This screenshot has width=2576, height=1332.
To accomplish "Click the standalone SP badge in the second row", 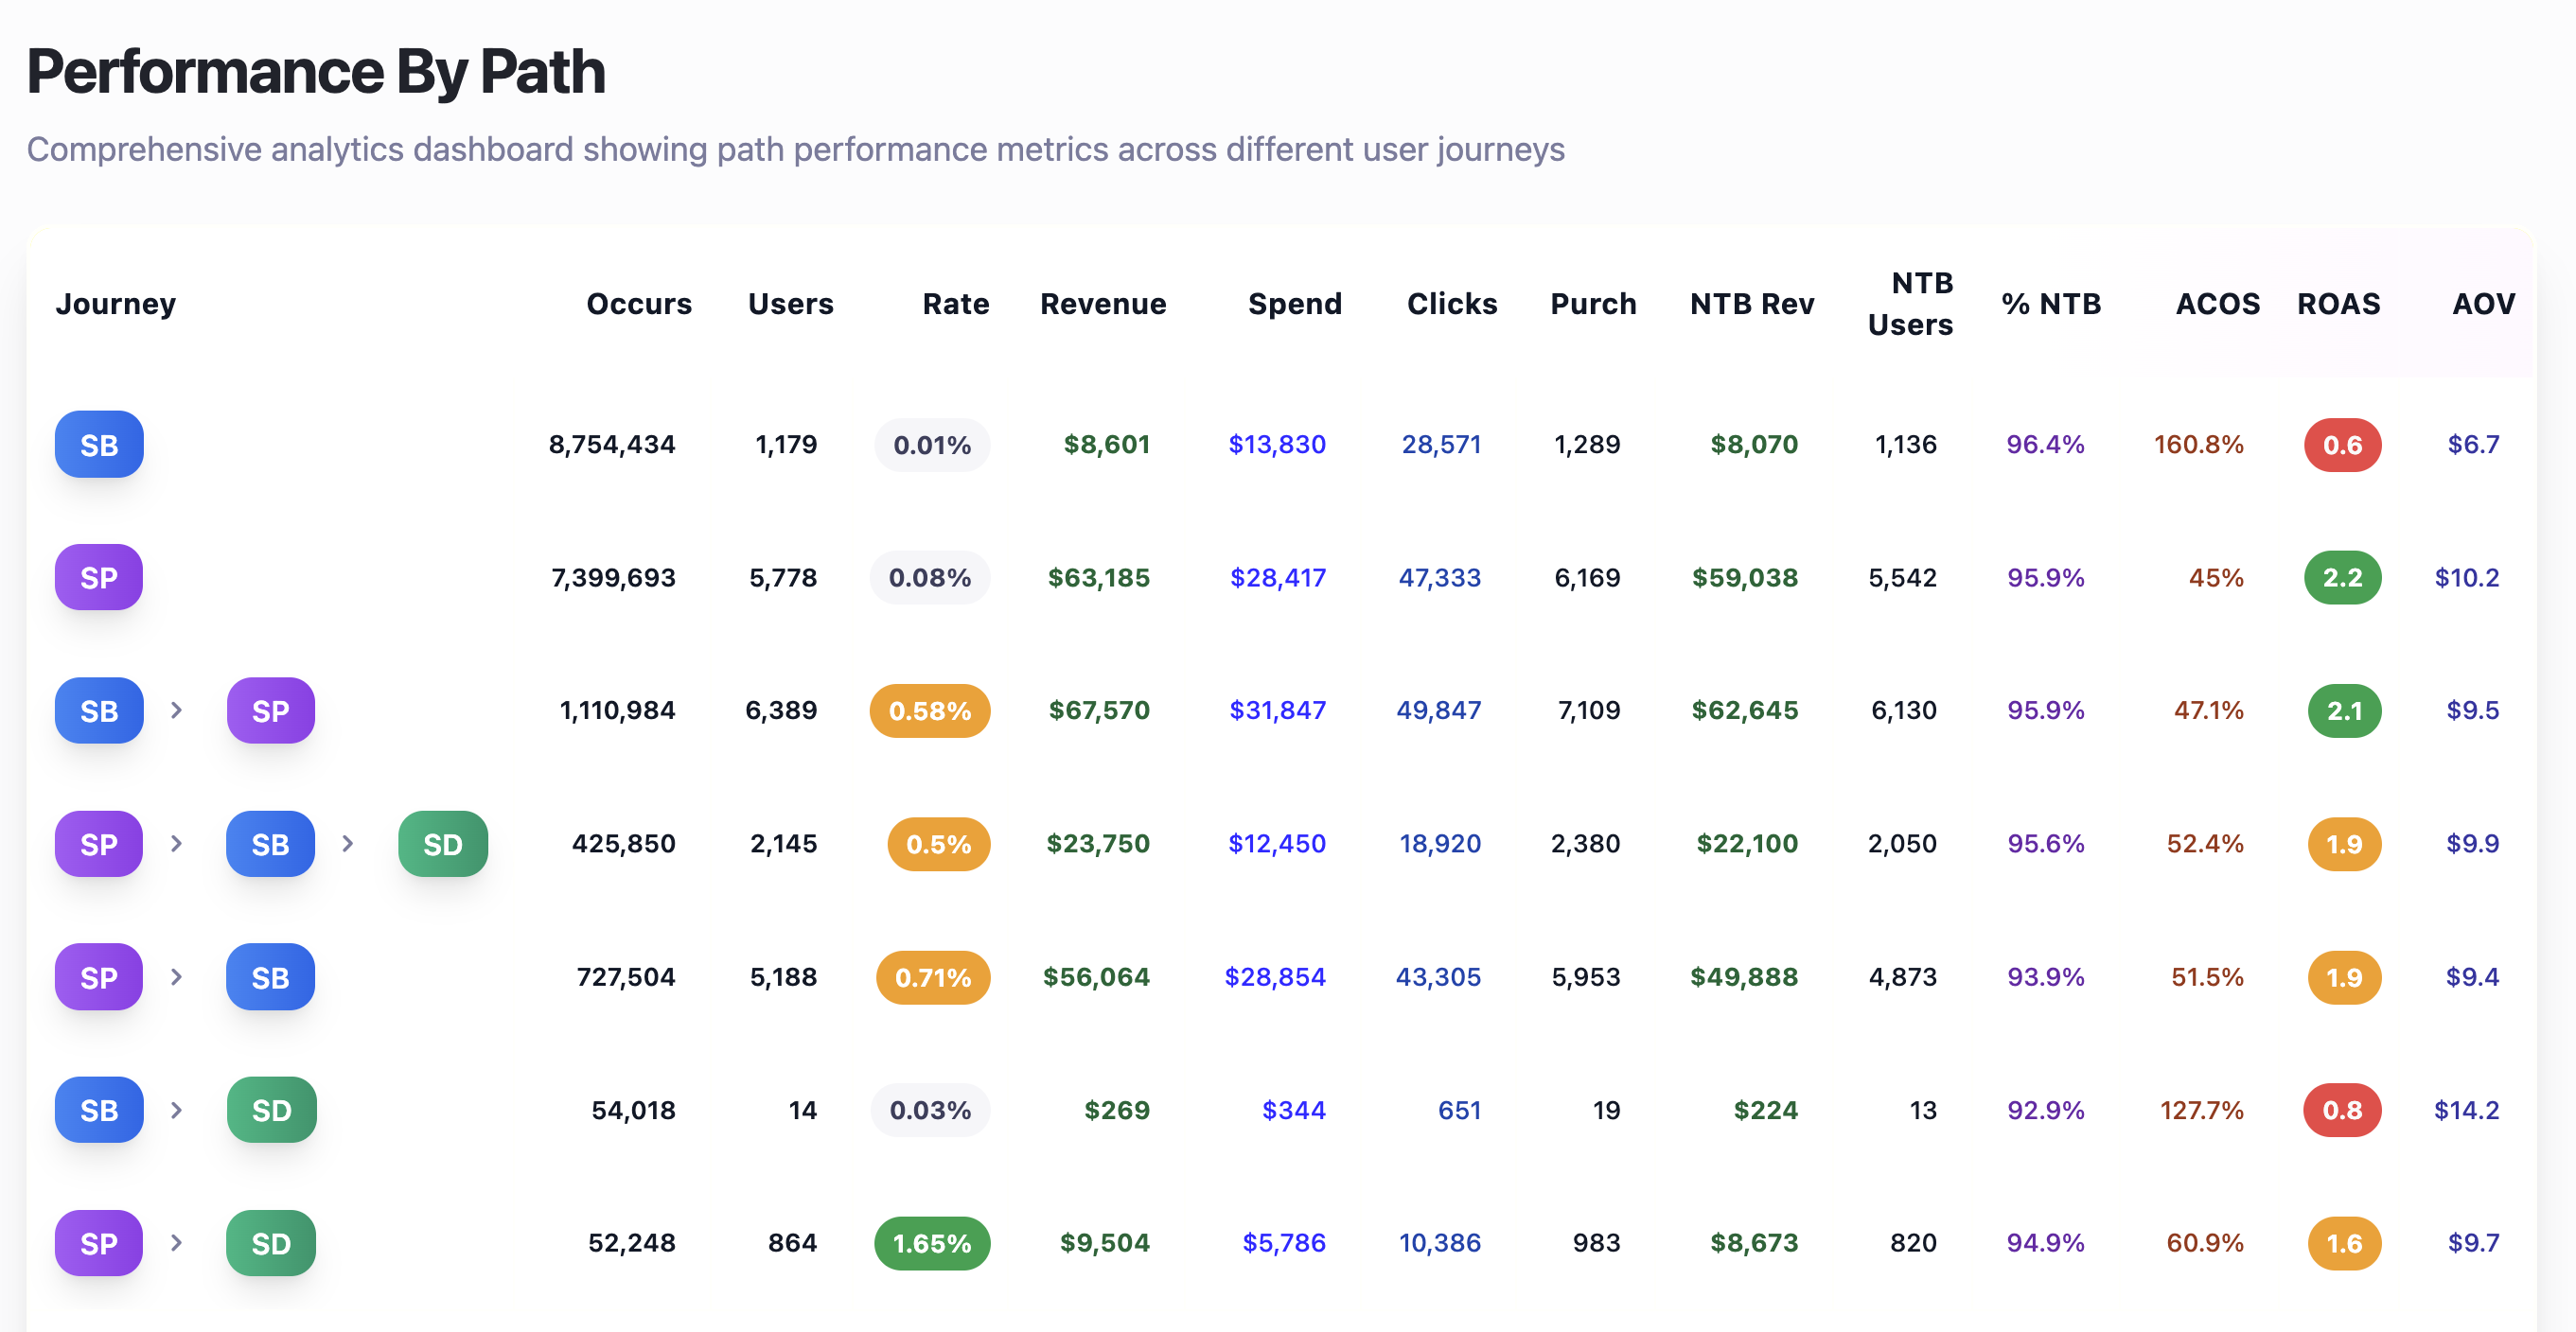I will pyautogui.click(x=99, y=578).
